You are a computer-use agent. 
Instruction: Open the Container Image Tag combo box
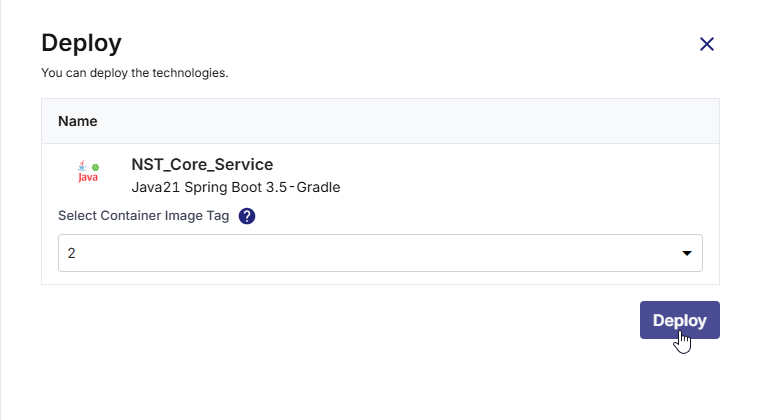tap(380, 253)
